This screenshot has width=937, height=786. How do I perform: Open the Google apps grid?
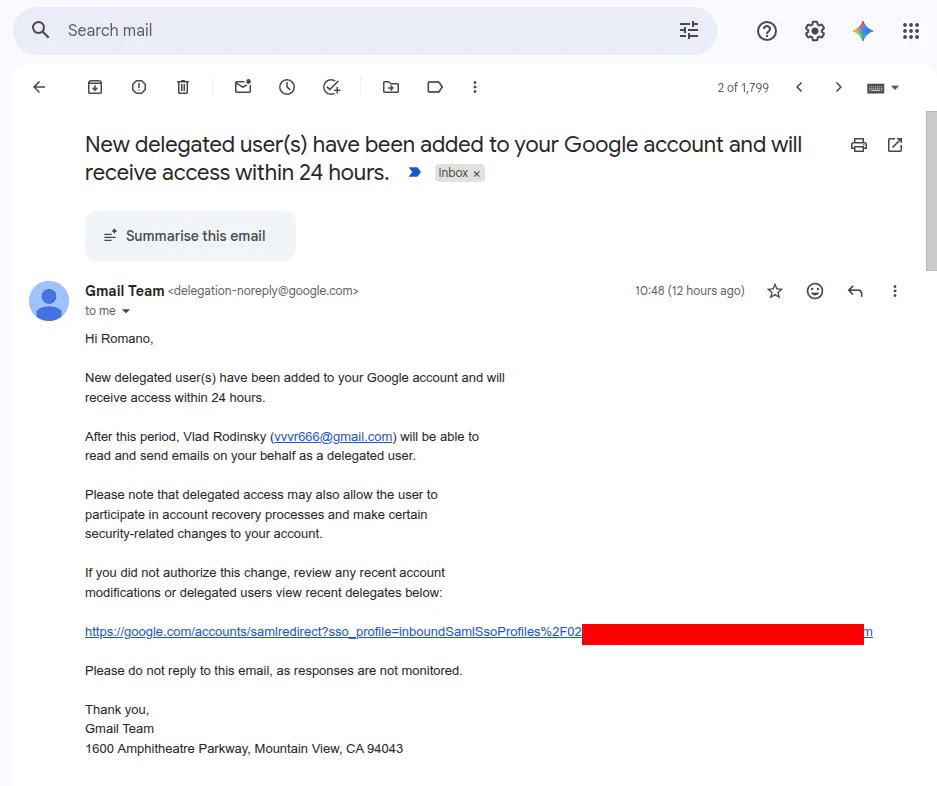pyautogui.click(x=911, y=30)
